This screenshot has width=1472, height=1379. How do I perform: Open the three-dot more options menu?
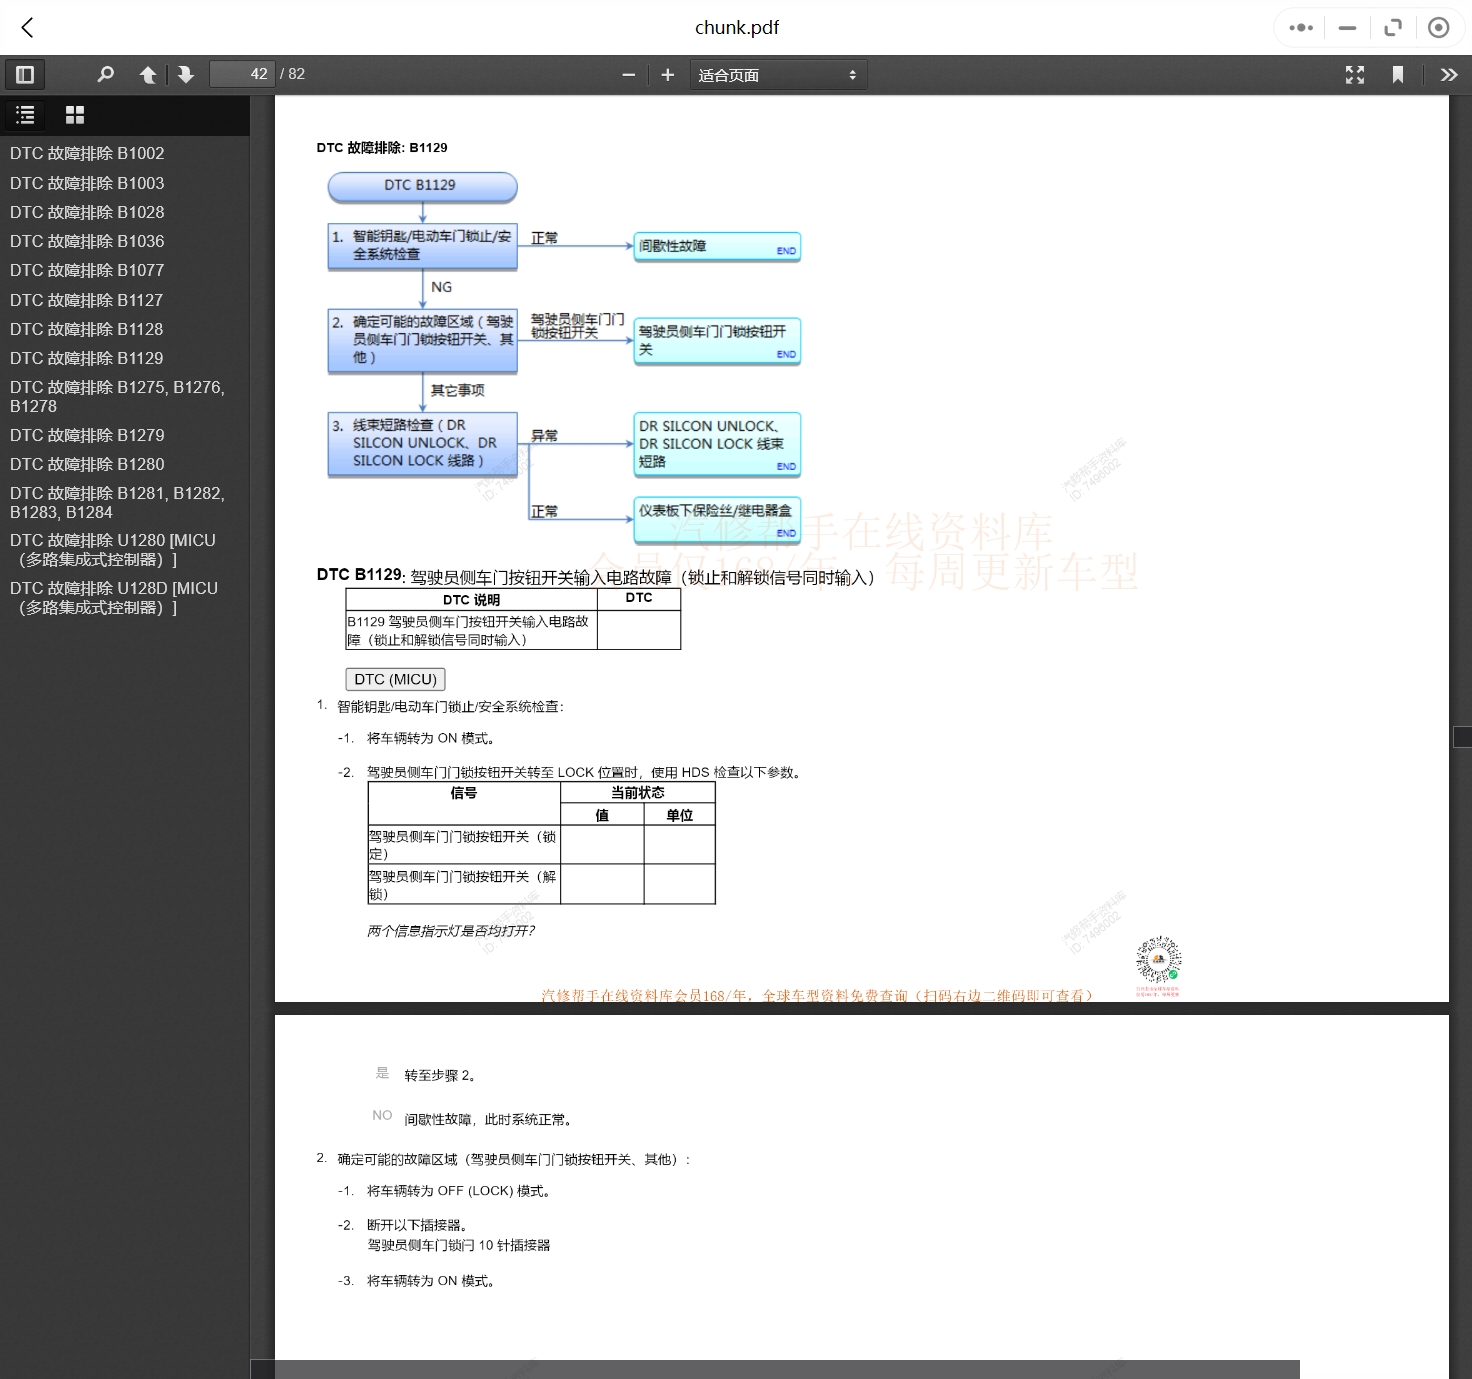pyautogui.click(x=1301, y=28)
